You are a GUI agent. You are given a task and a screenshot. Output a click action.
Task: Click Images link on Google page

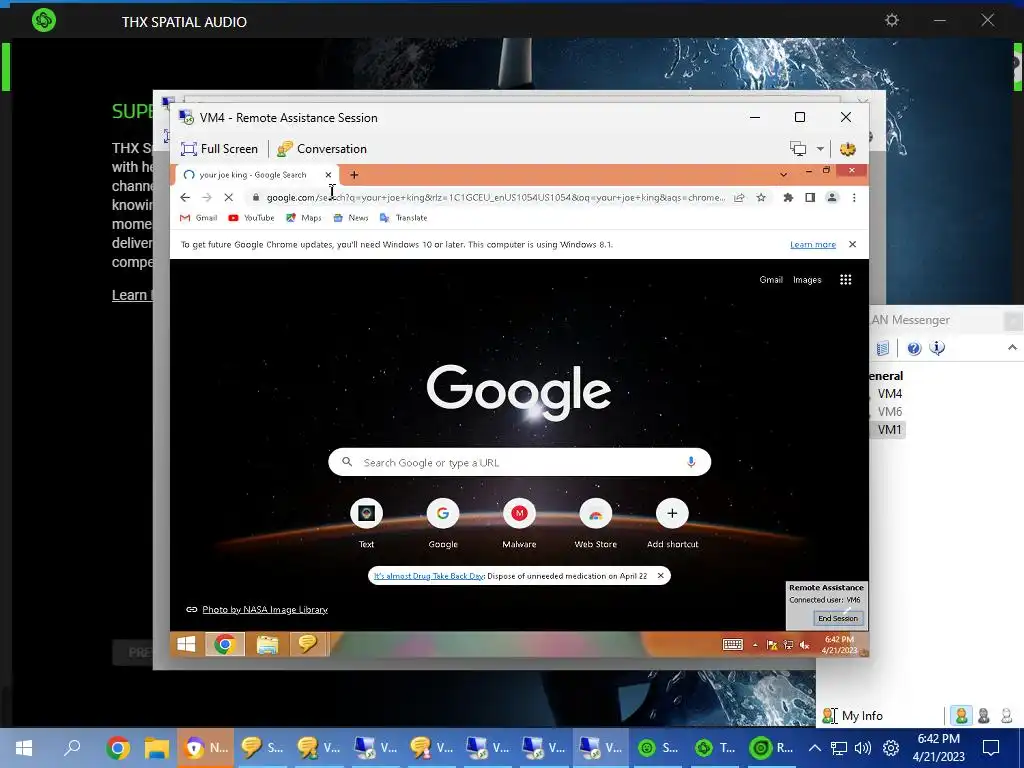point(807,280)
